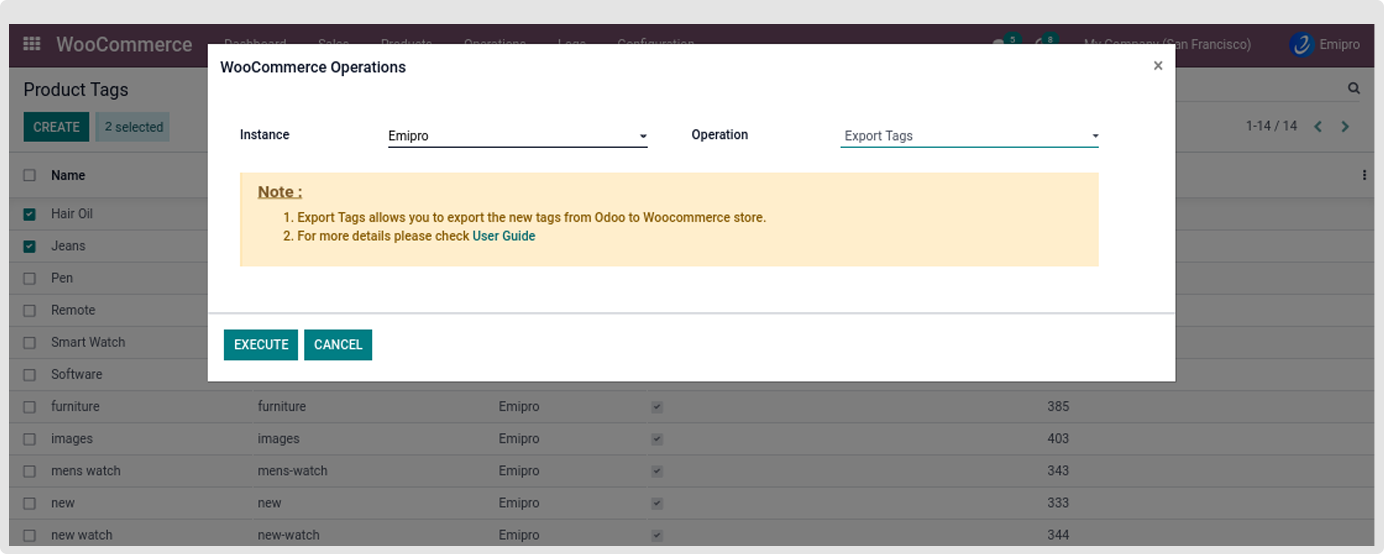The image size is (1384, 554).
Task: Click the mens-watch slug cell
Action: pos(292,471)
